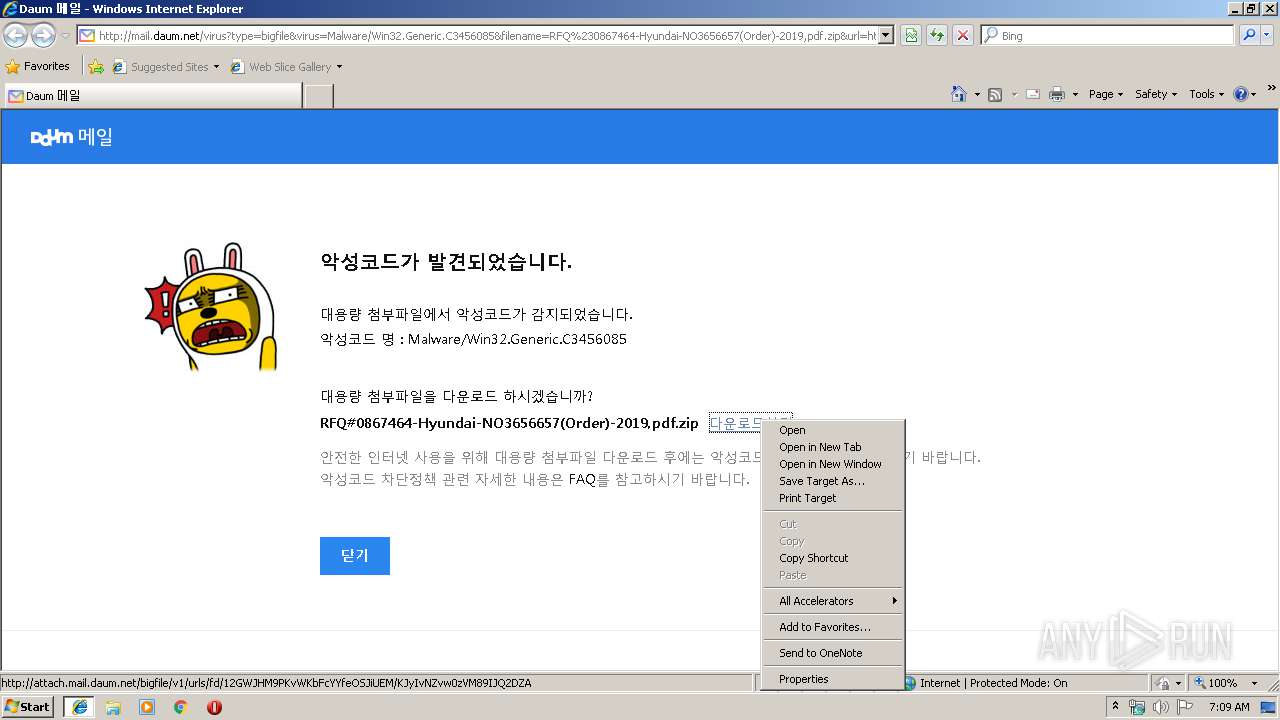The height and width of the screenshot is (720, 1280).
Task: Click the Home icon in command bar
Action: (x=958, y=94)
